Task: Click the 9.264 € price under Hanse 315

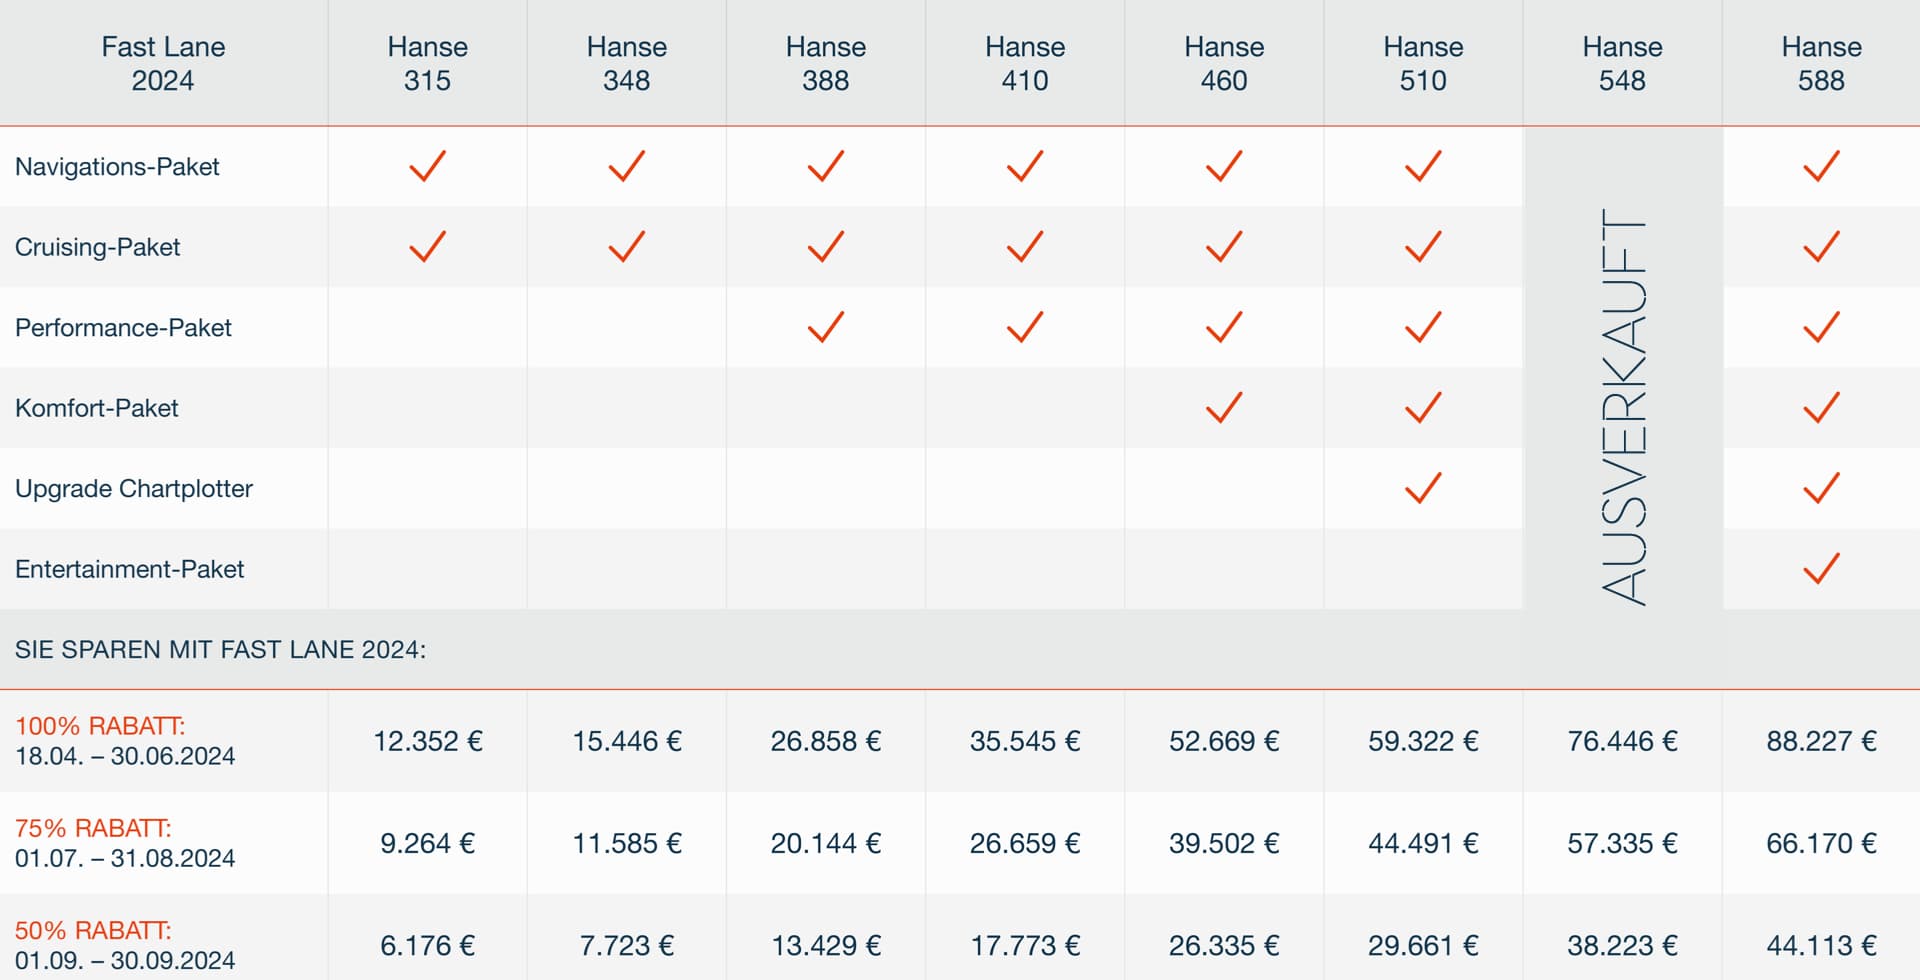Action: click(427, 843)
